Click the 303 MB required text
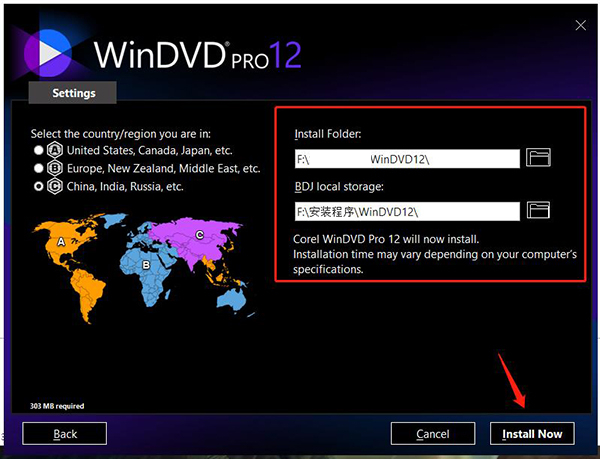This screenshot has width=600, height=459. (x=56, y=406)
